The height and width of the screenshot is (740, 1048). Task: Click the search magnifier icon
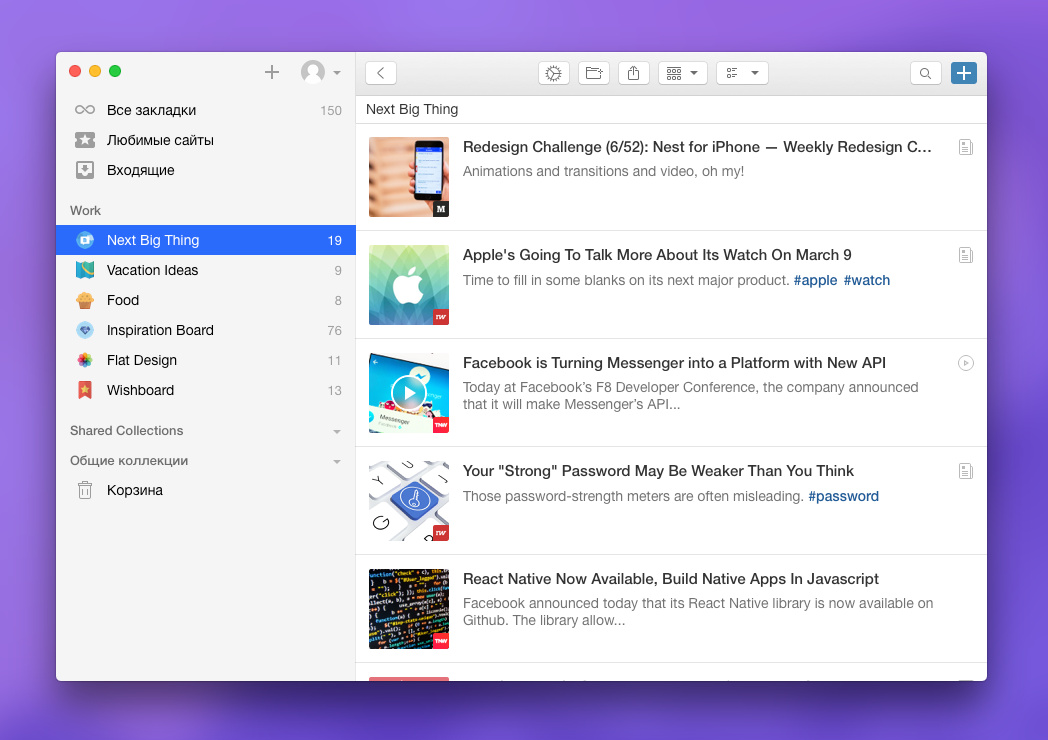pyautogui.click(x=926, y=73)
